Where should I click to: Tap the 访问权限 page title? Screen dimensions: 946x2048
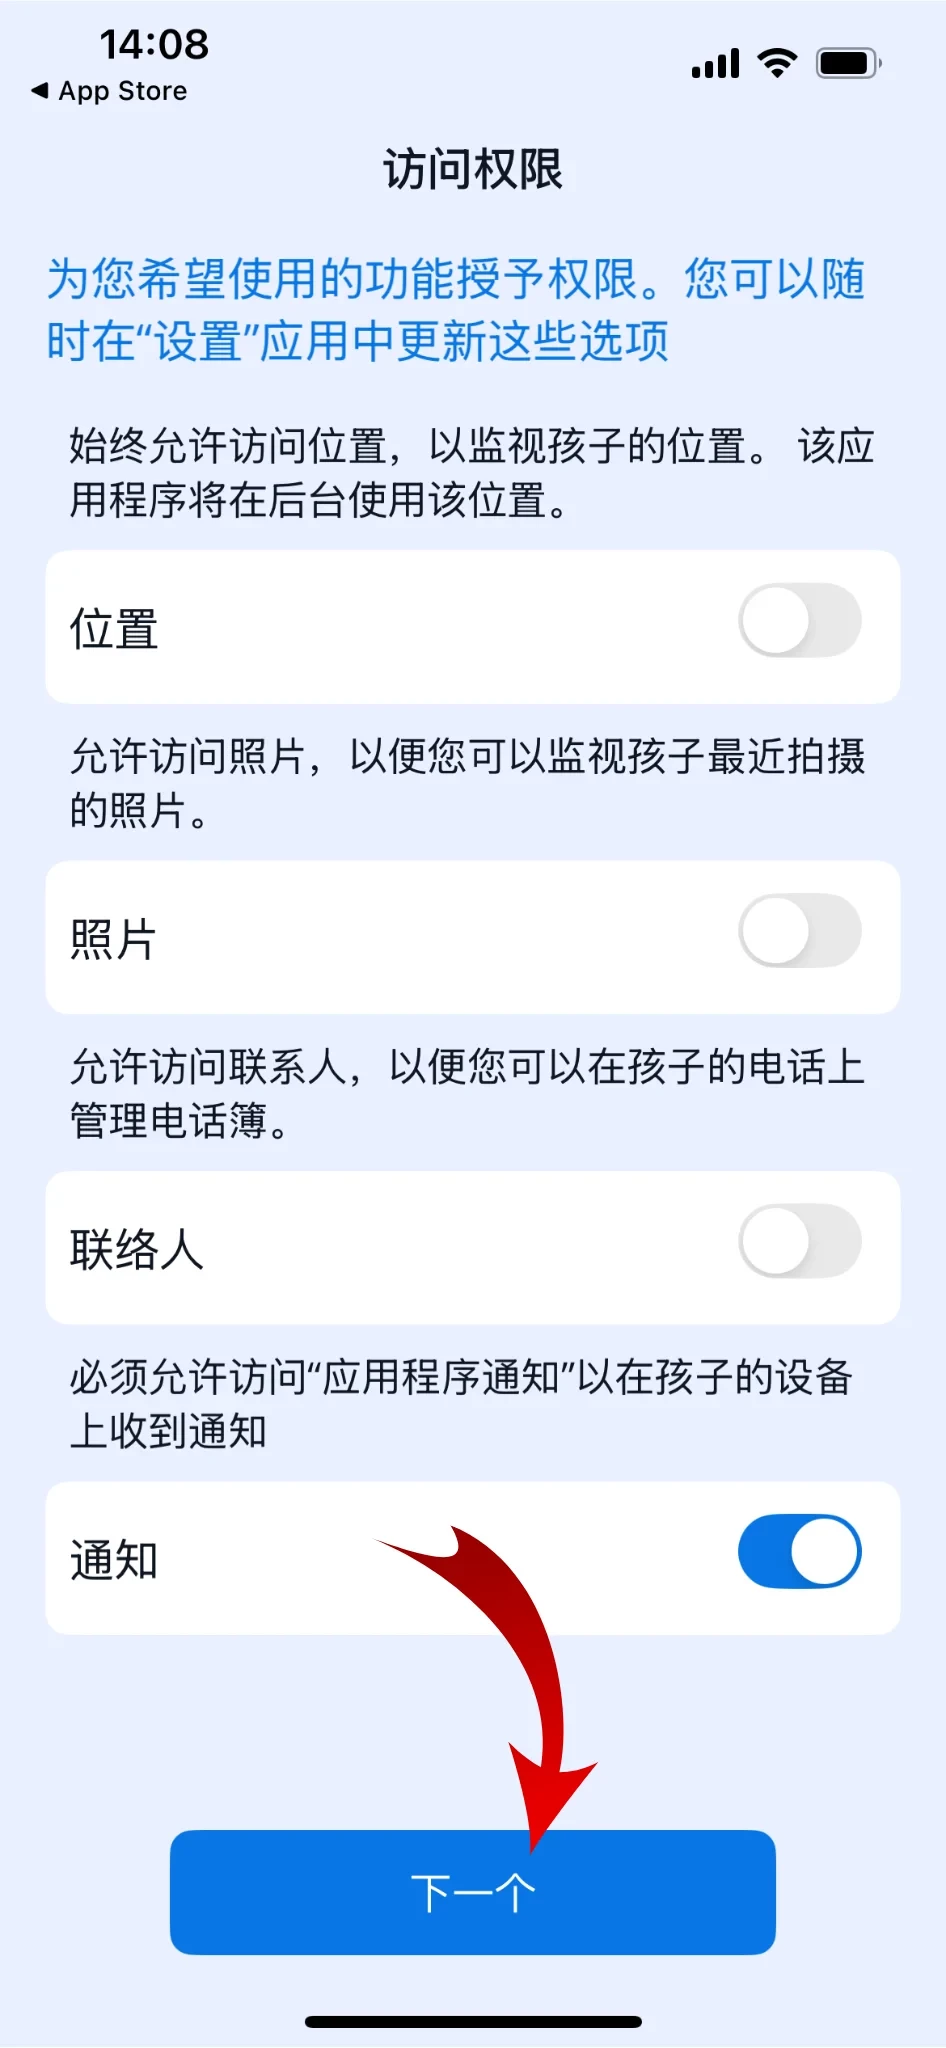pos(473,169)
